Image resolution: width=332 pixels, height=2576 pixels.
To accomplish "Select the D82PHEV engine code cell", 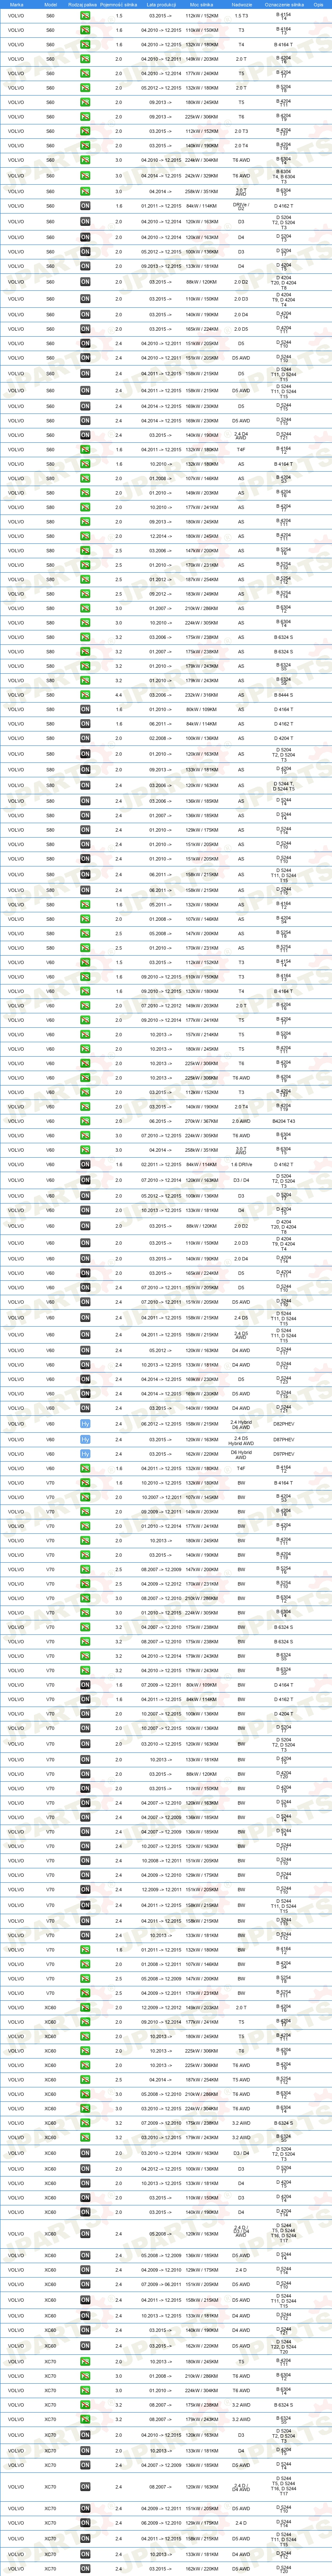I will point(284,1424).
